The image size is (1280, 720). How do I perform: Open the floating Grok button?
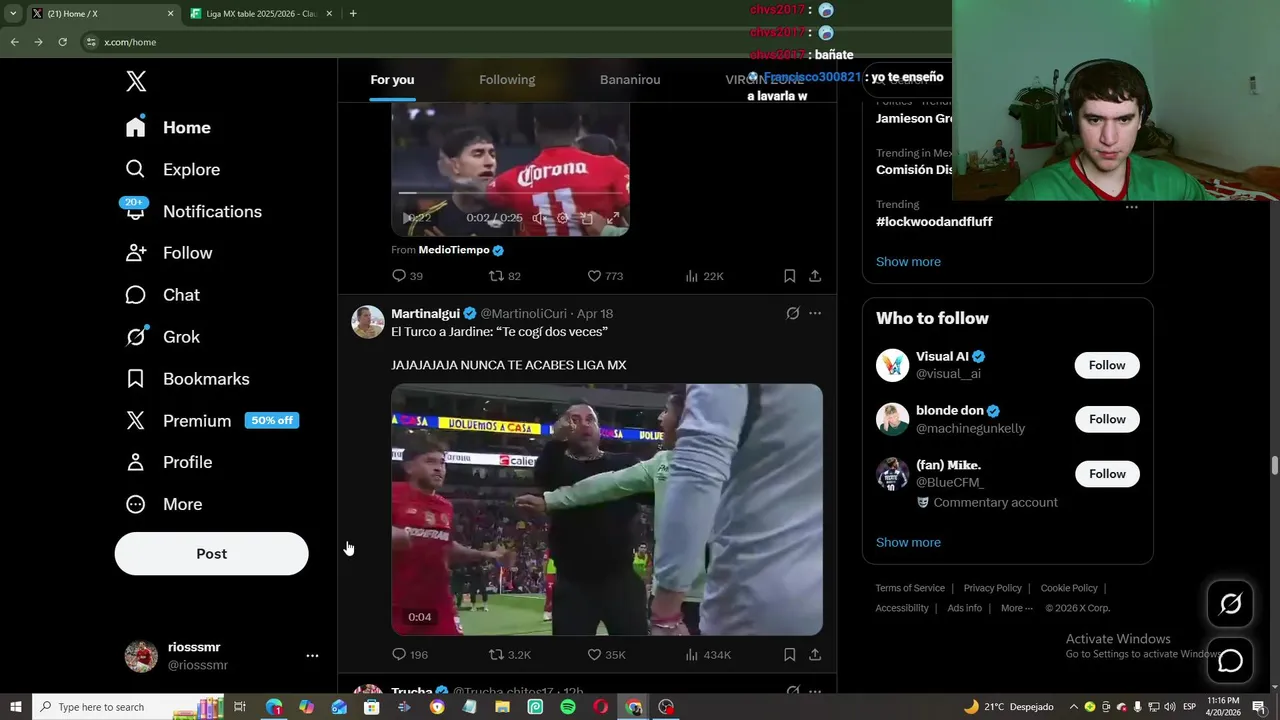pyautogui.click(x=1230, y=603)
